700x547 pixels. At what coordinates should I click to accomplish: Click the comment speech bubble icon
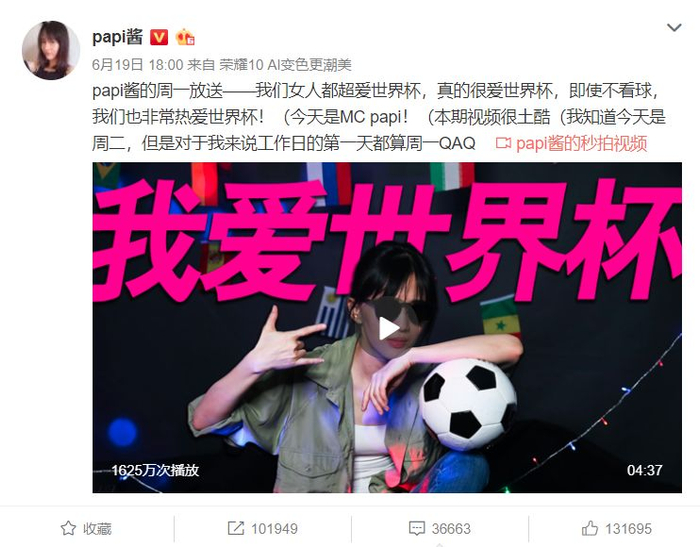(417, 528)
